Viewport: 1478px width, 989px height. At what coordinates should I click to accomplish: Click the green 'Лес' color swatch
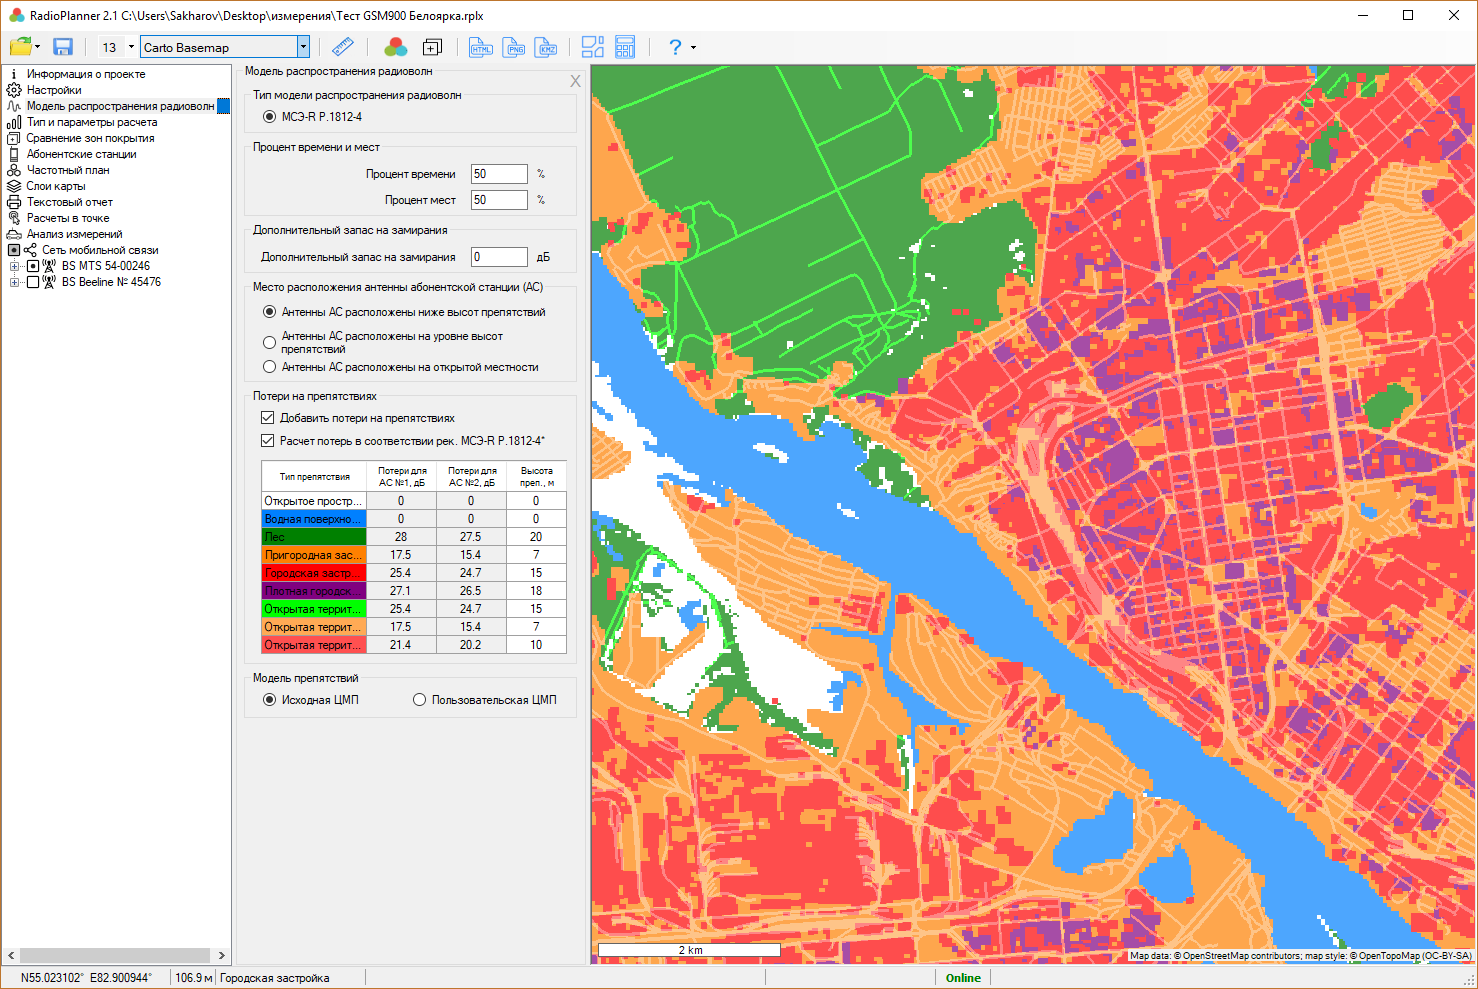pyautogui.click(x=313, y=537)
